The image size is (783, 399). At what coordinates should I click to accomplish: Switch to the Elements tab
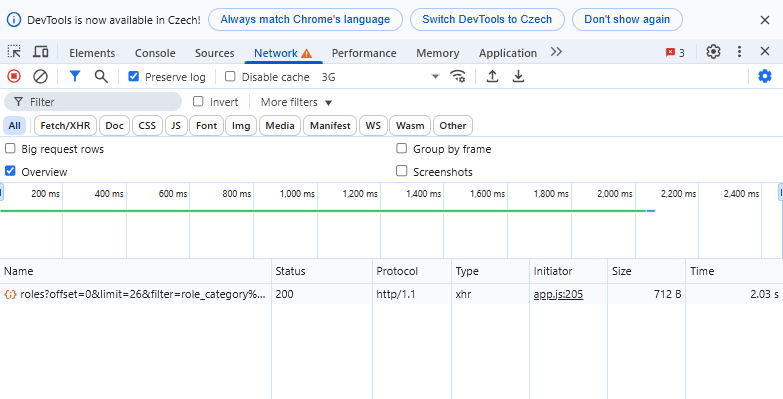click(x=92, y=53)
